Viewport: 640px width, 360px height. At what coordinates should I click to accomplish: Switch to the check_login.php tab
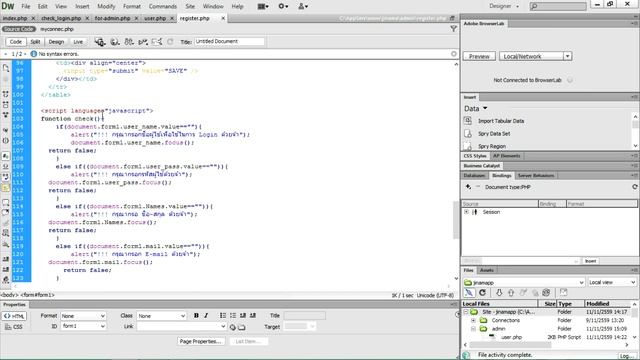(61, 18)
